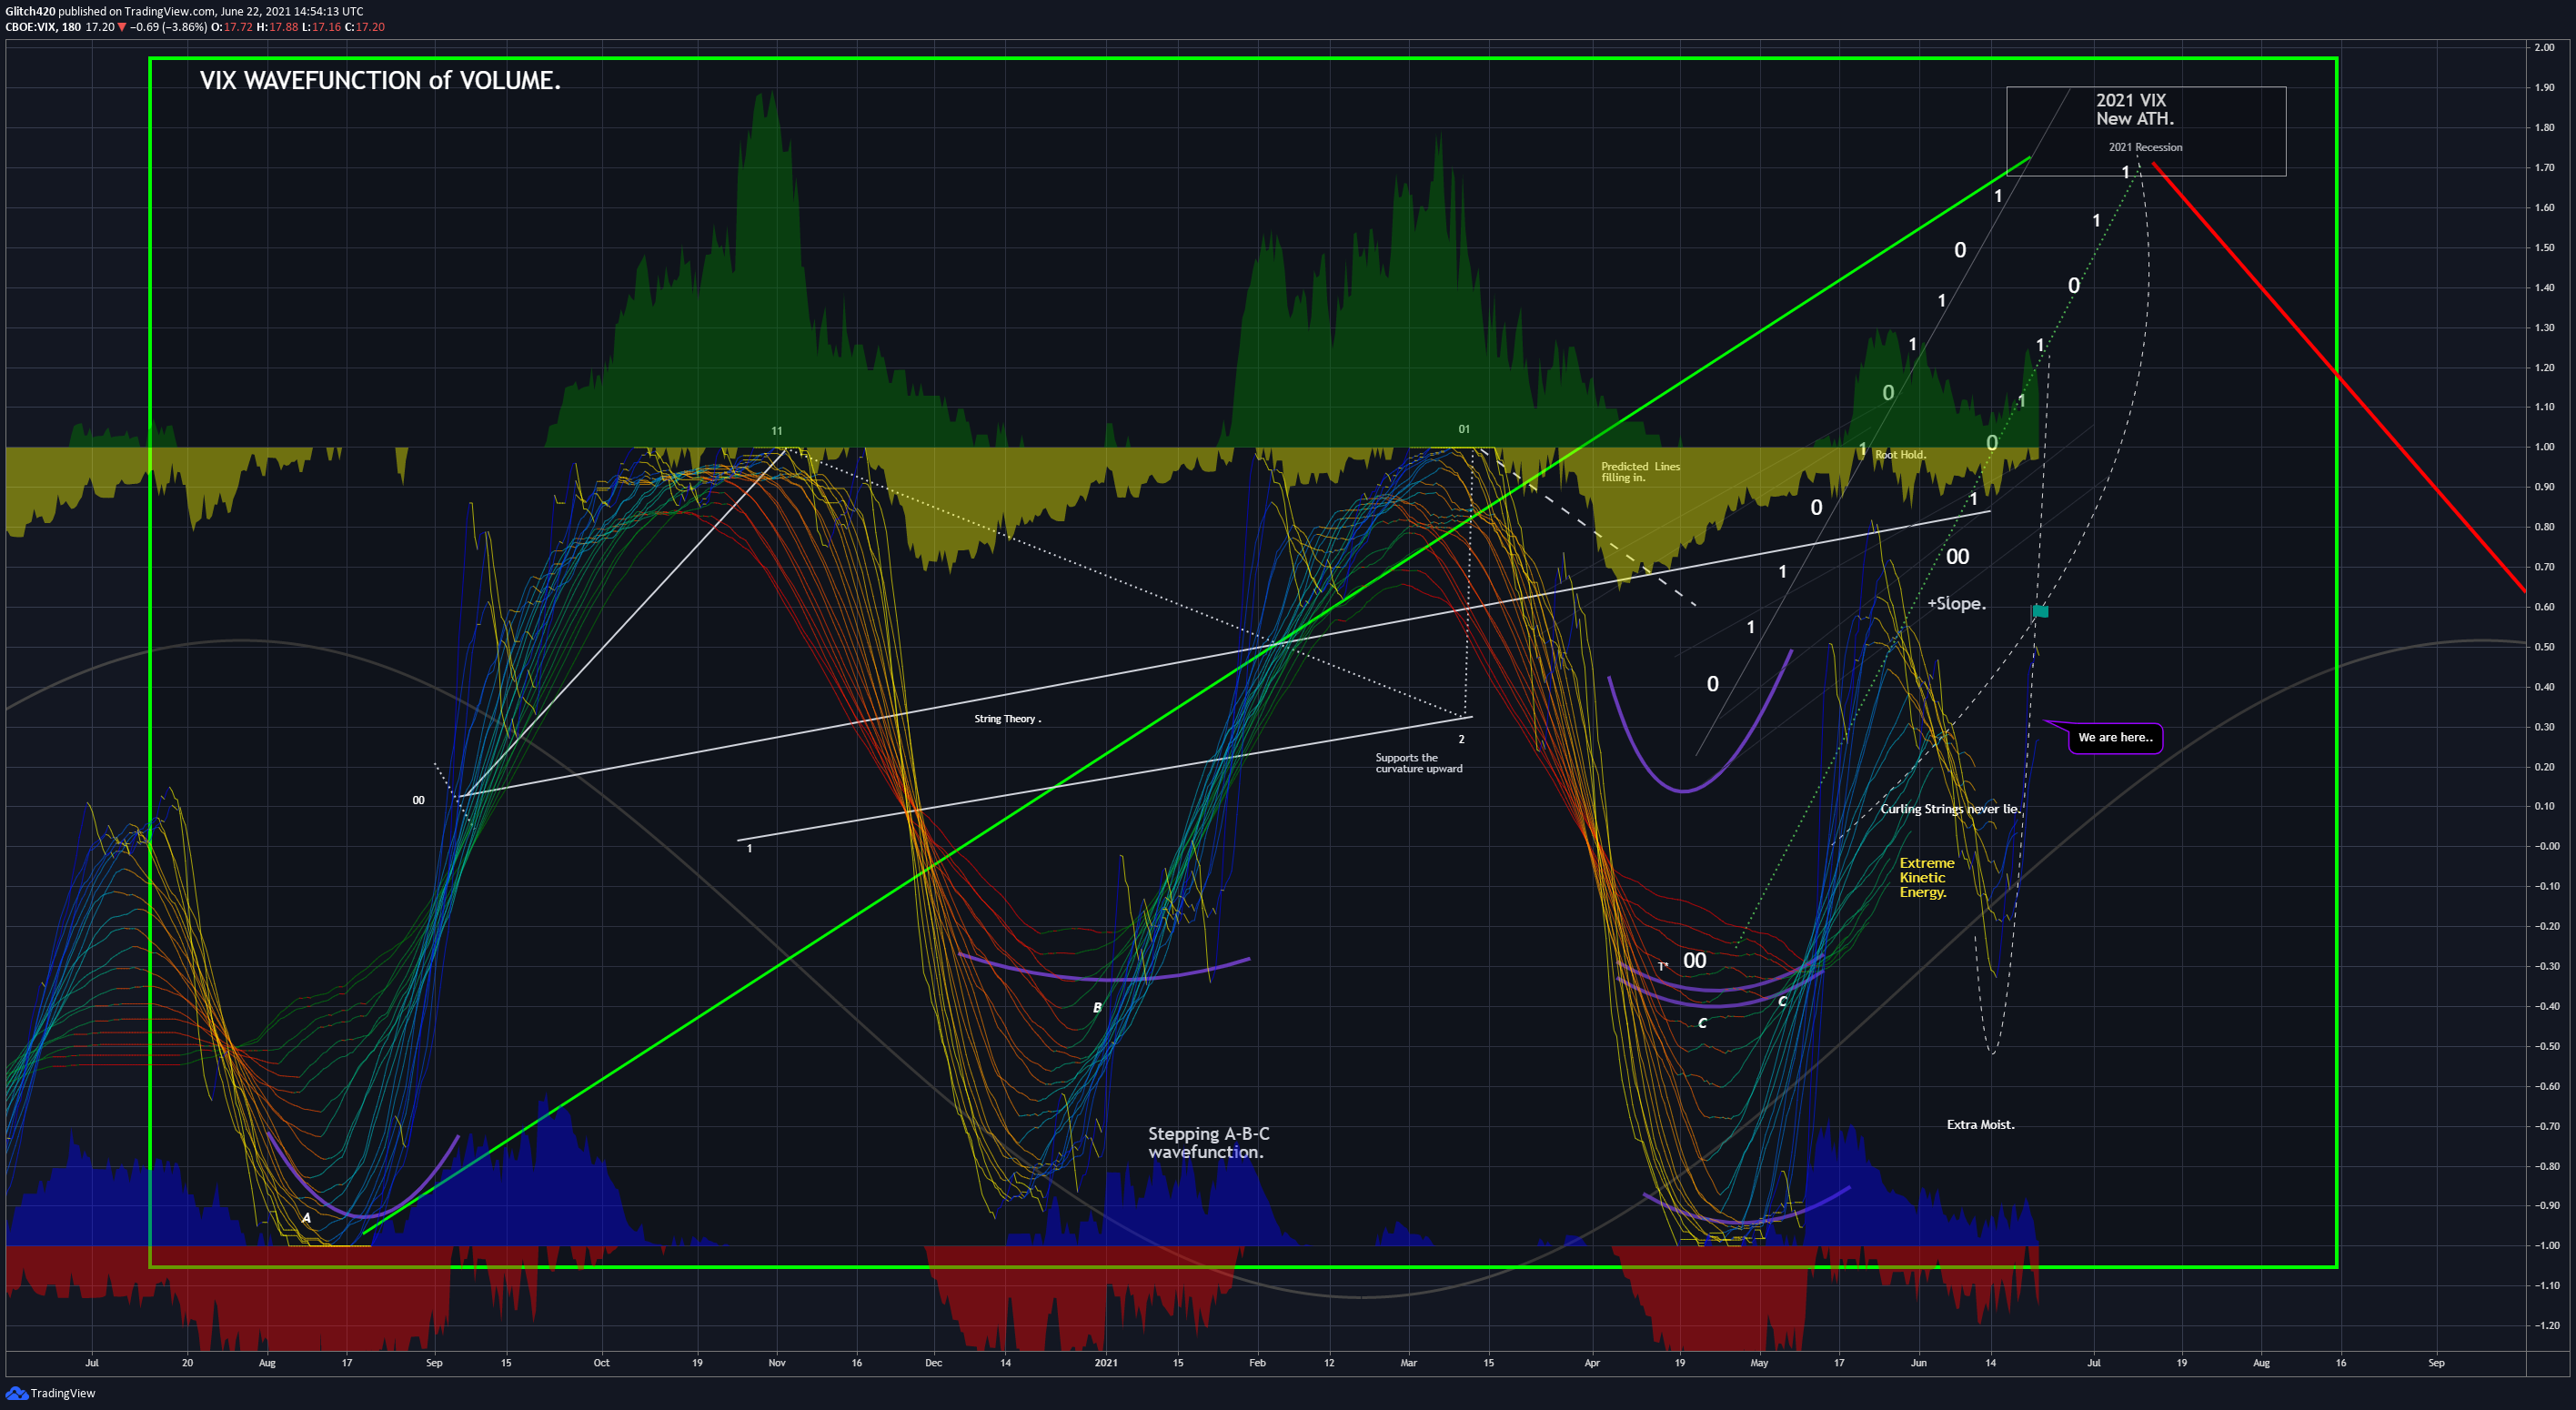Click the 'Dec' date on time axis
The width and height of the screenshot is (2576, 1410).
[933, 1363]
